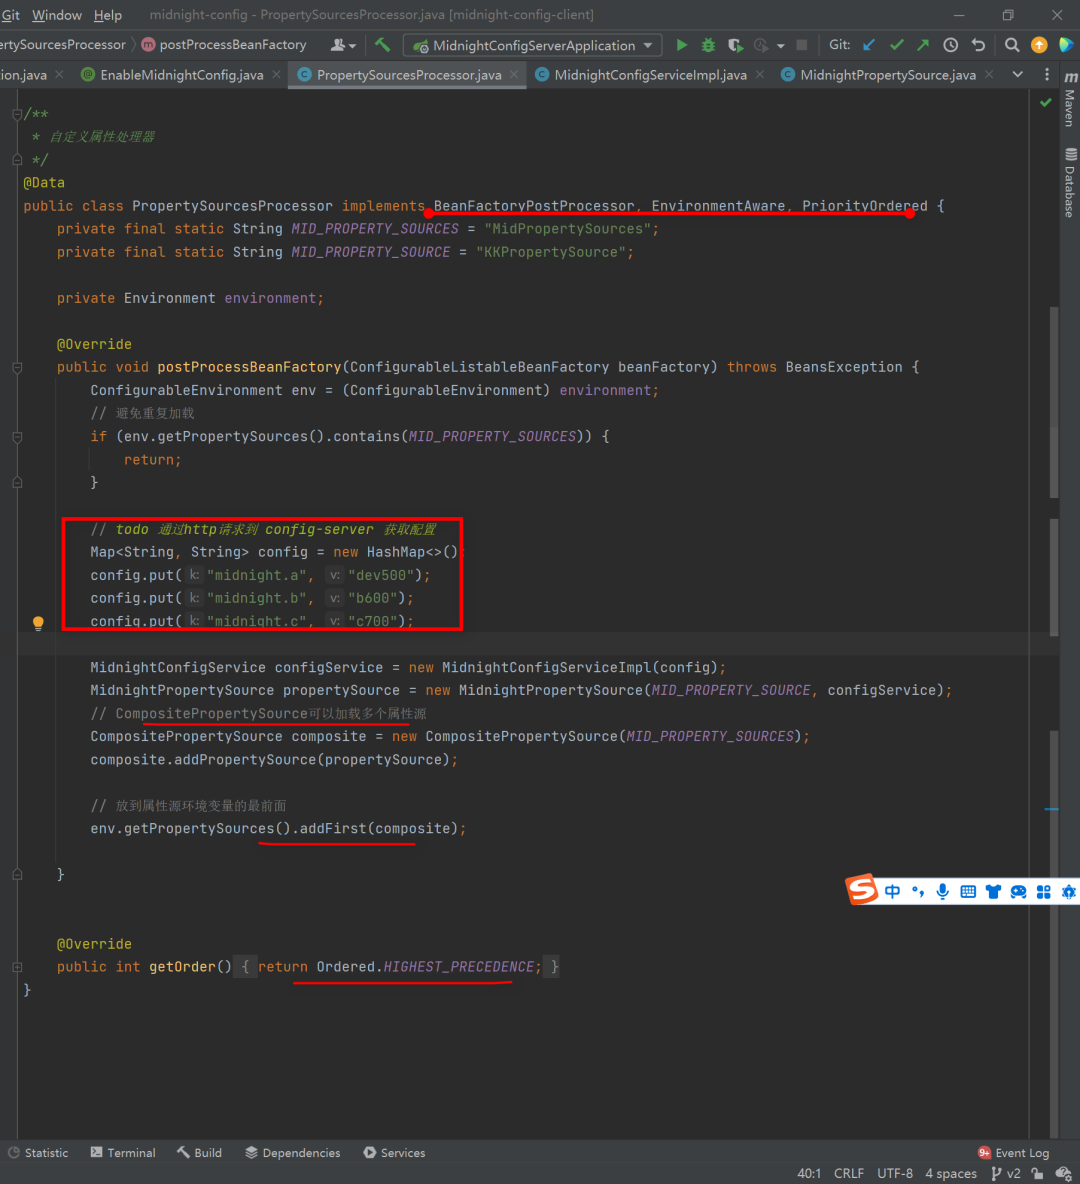Open the Database tool window
Screen dimensions: 1080x1184
(x=1069, y=183)
